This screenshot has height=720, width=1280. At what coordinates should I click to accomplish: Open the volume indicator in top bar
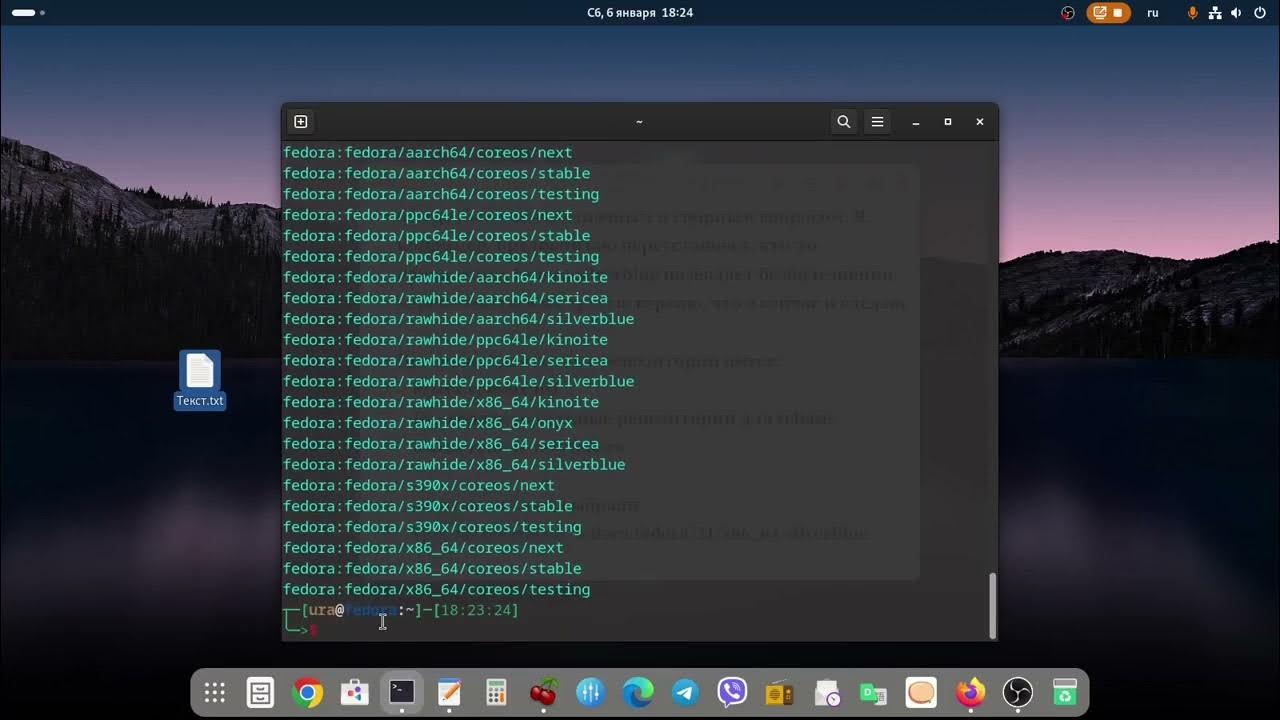point(1237,13)
